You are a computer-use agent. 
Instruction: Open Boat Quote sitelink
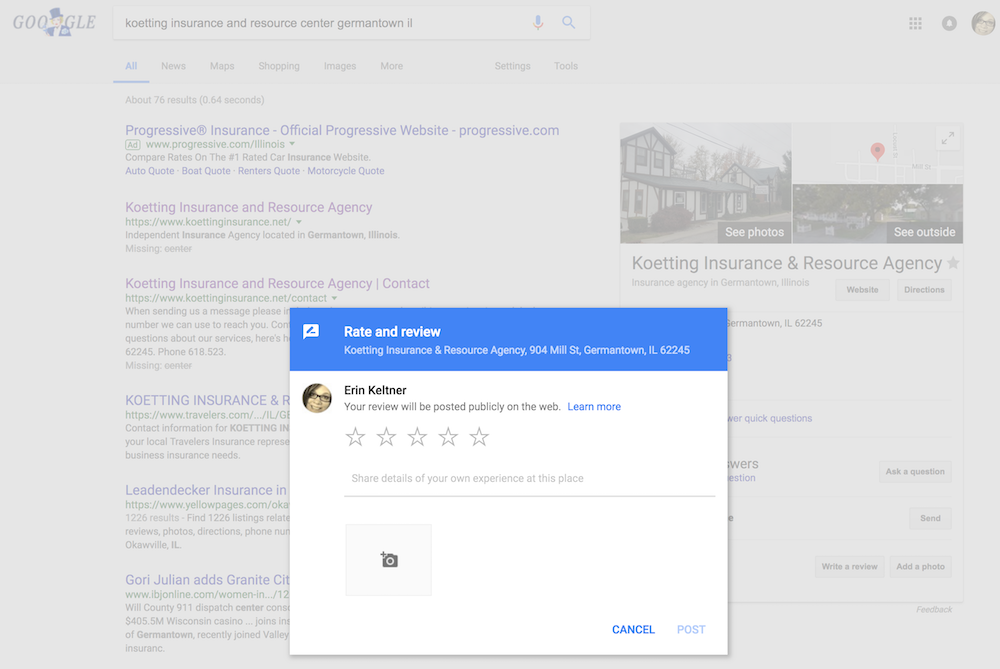[x=206, y=171]
